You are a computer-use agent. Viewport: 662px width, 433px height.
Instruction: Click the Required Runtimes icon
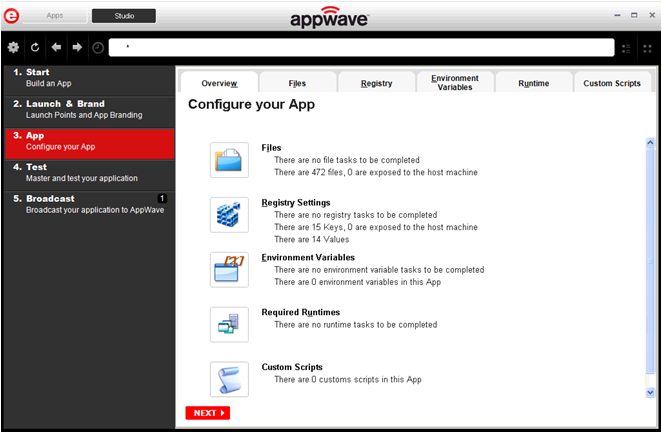[x=229, y=325]
